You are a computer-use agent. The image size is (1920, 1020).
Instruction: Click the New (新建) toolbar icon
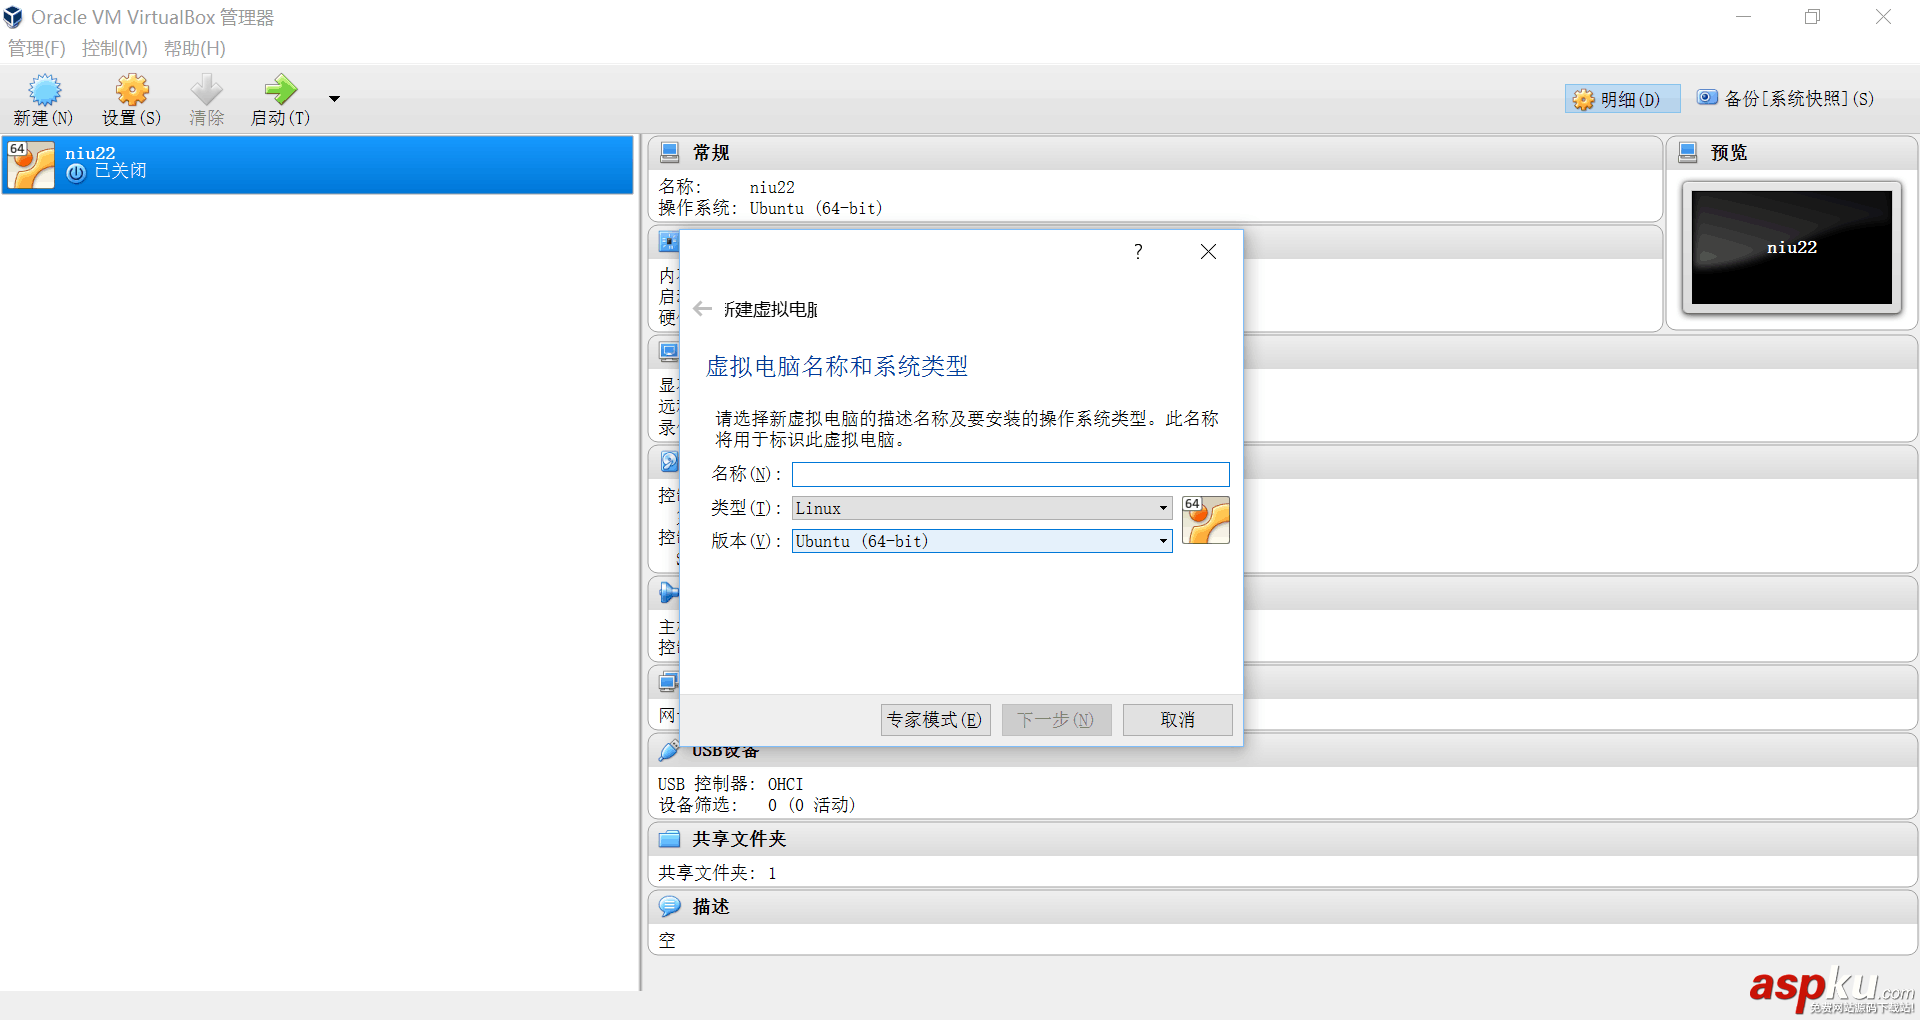coord(44,90)
